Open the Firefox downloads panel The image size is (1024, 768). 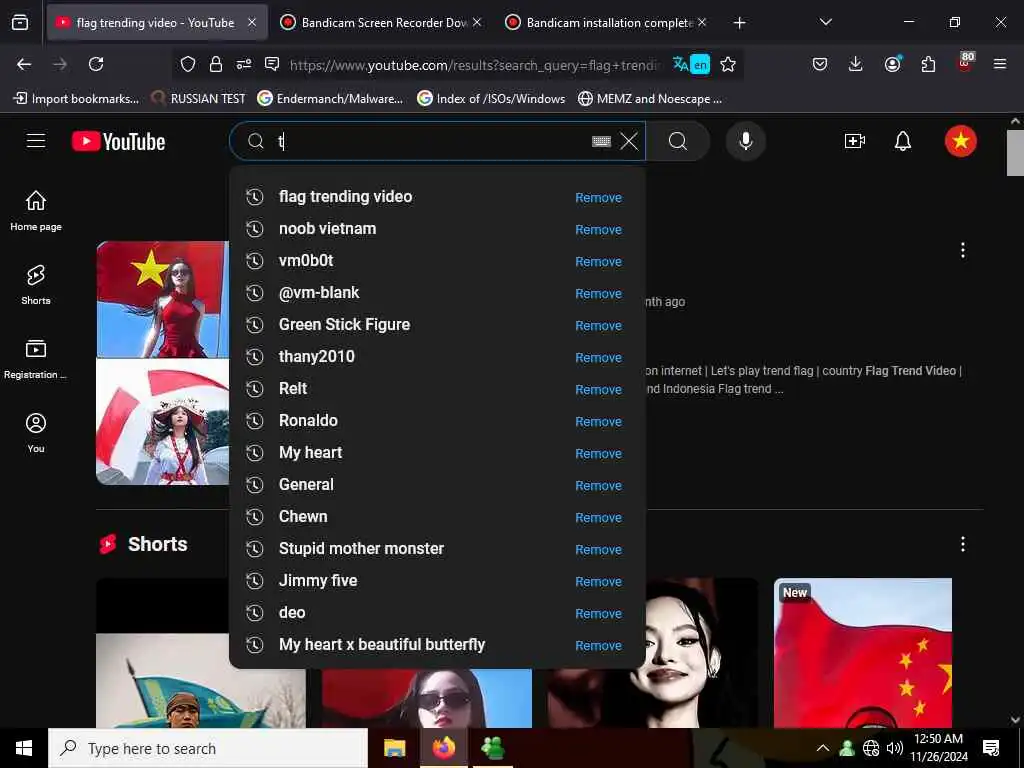(x=856, y=64)
